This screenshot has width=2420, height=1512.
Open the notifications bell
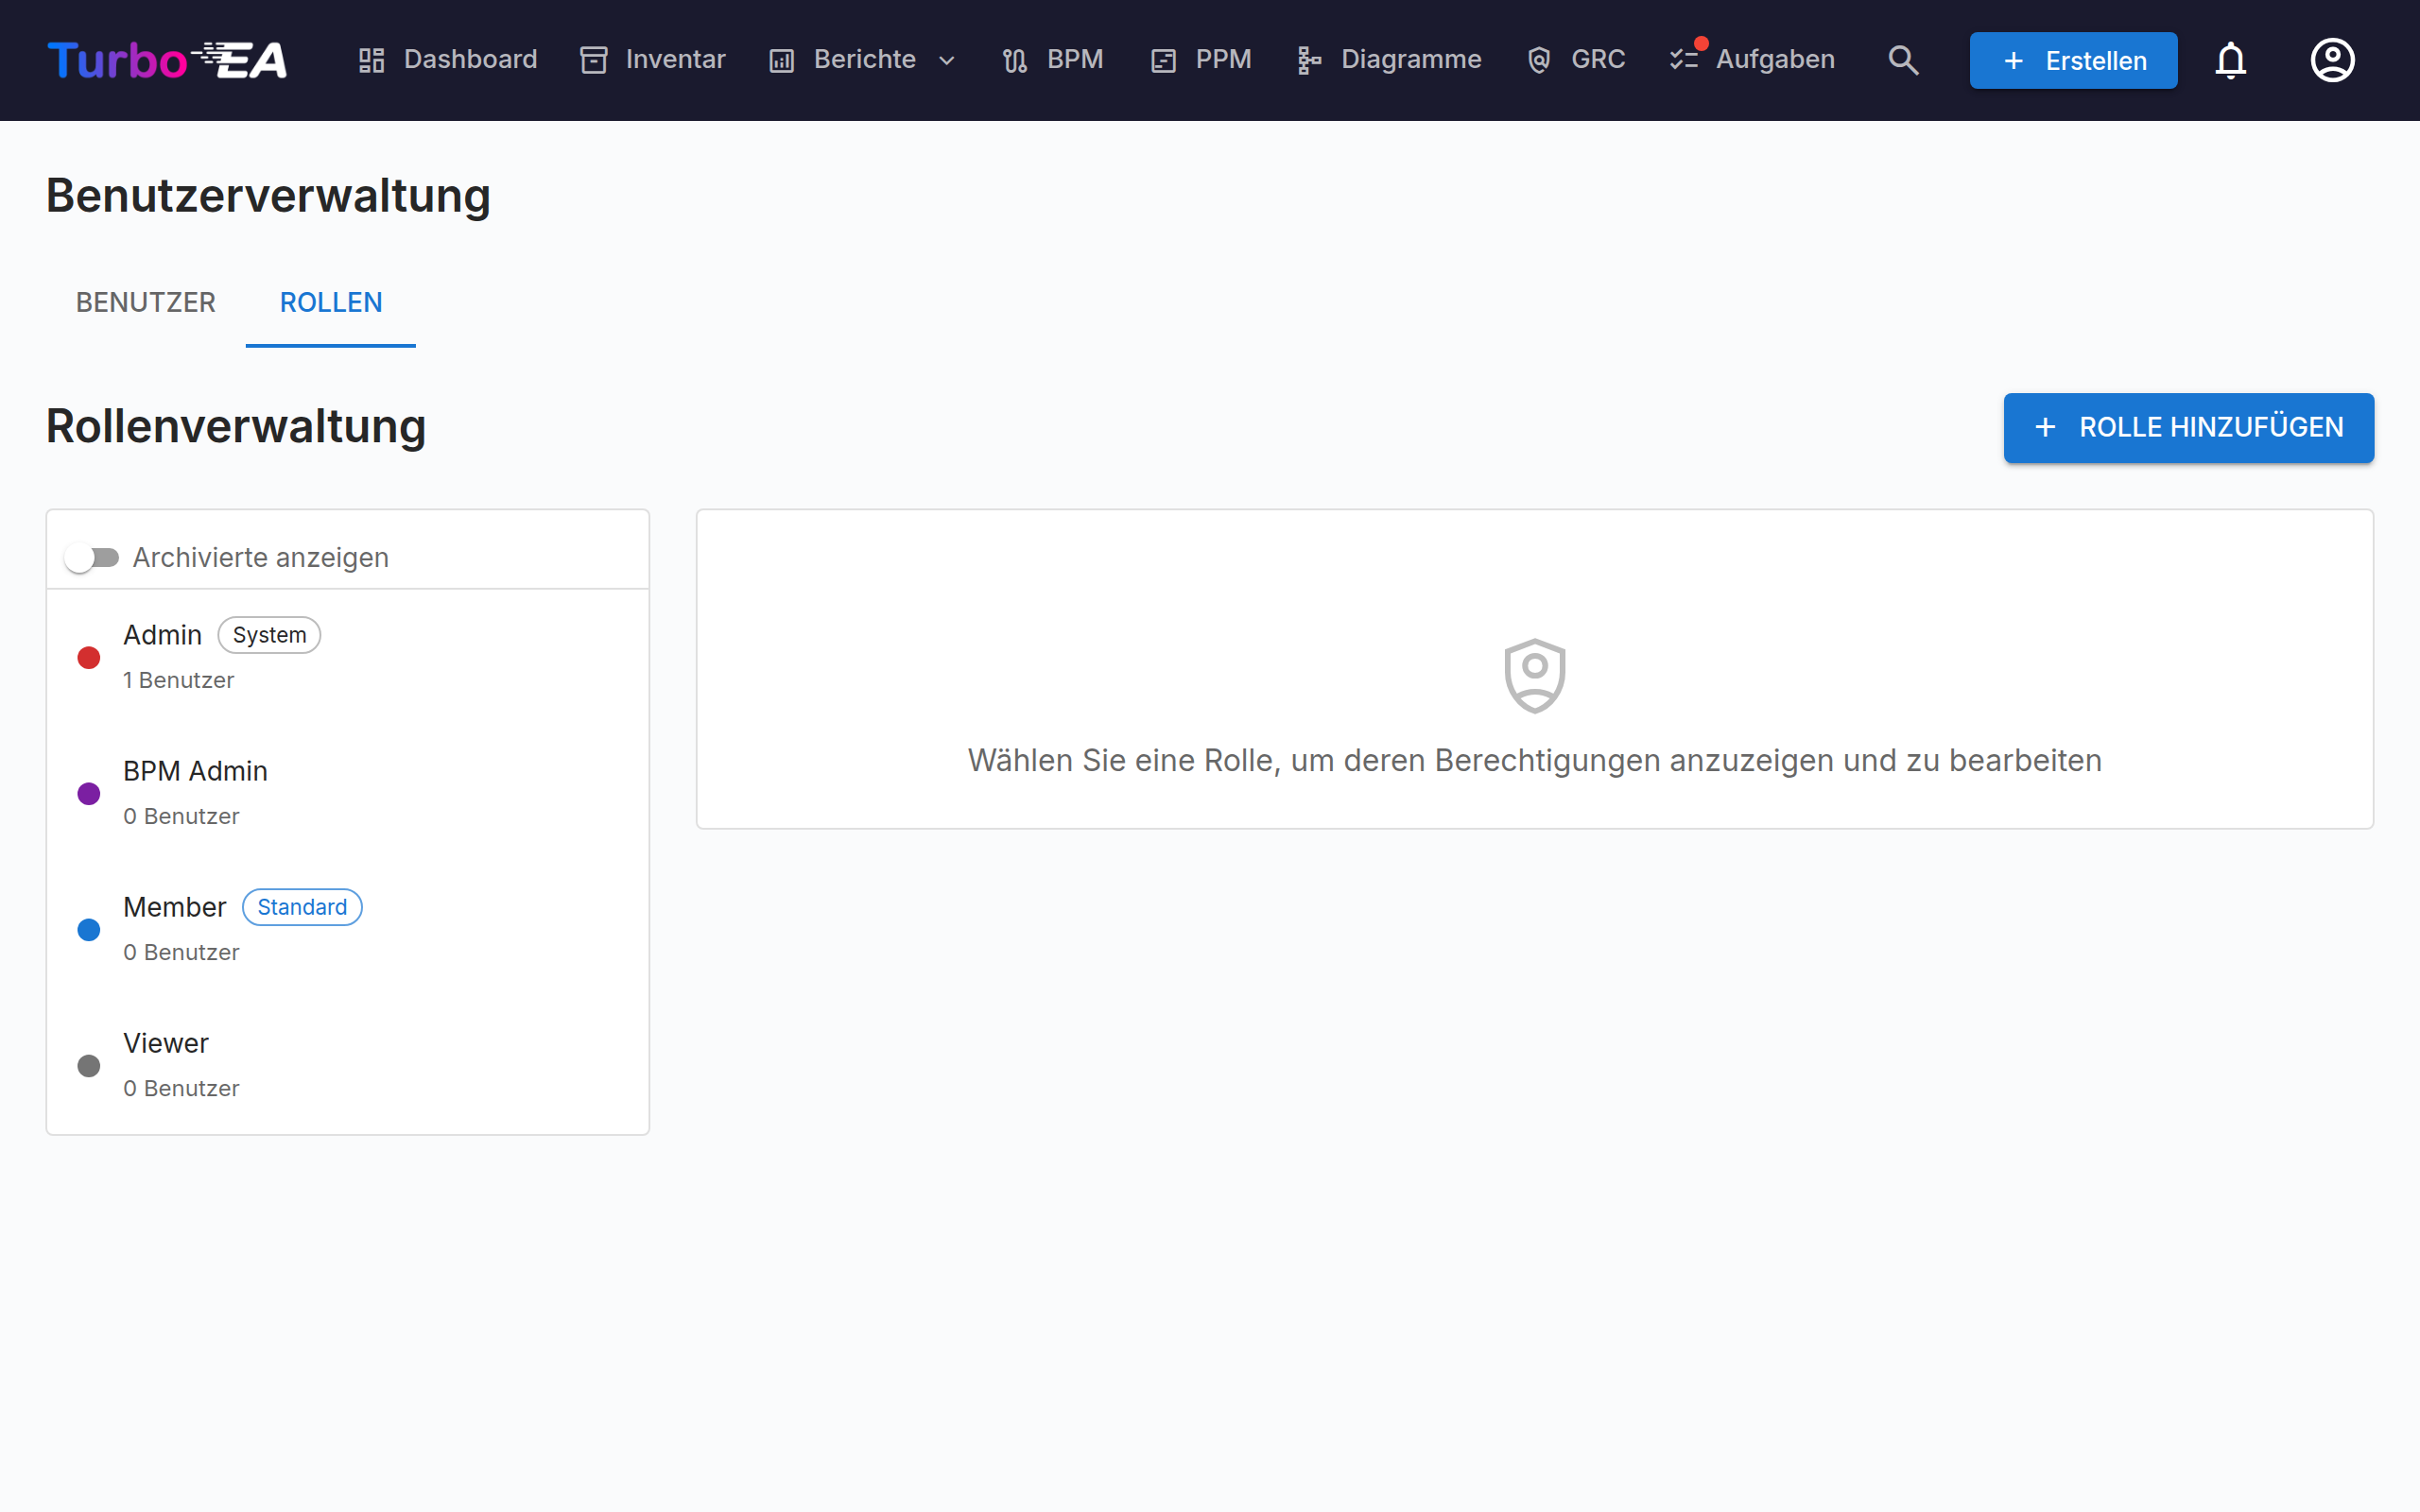point(2230,60)
